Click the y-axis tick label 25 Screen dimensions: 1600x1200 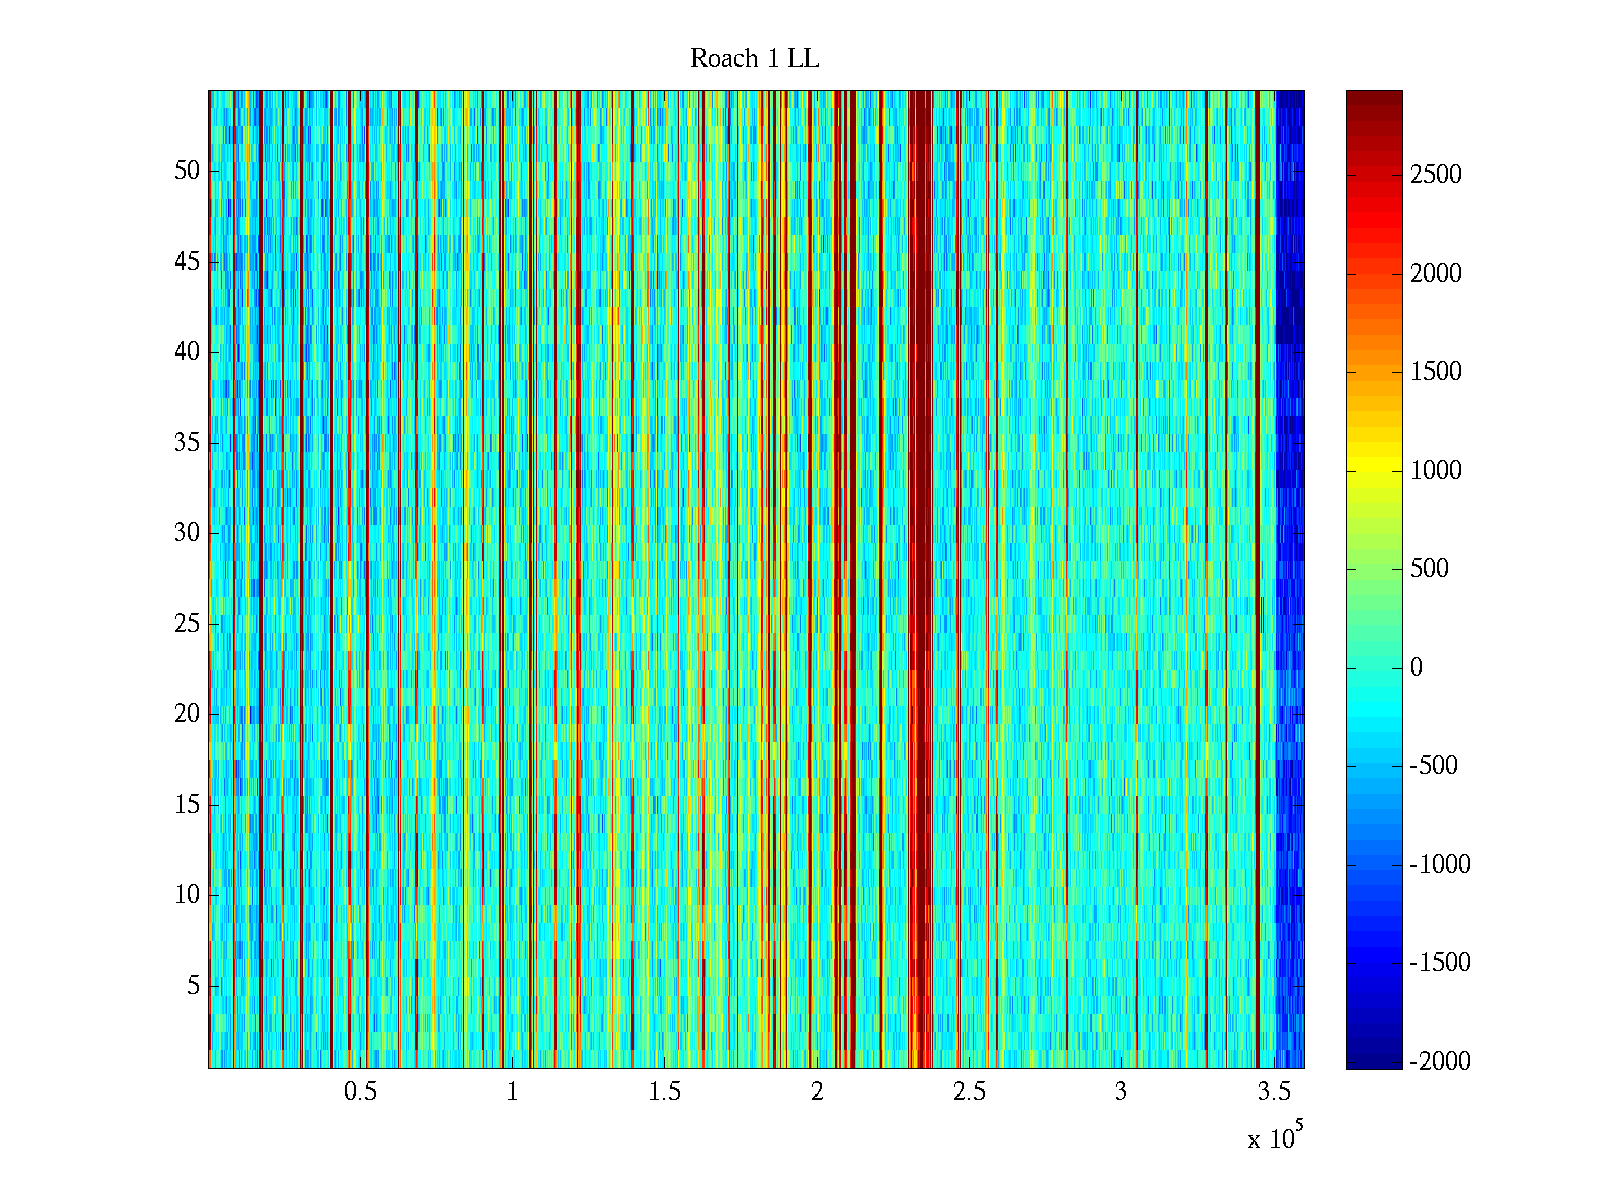pyautogui.click(x=187, y=624)
